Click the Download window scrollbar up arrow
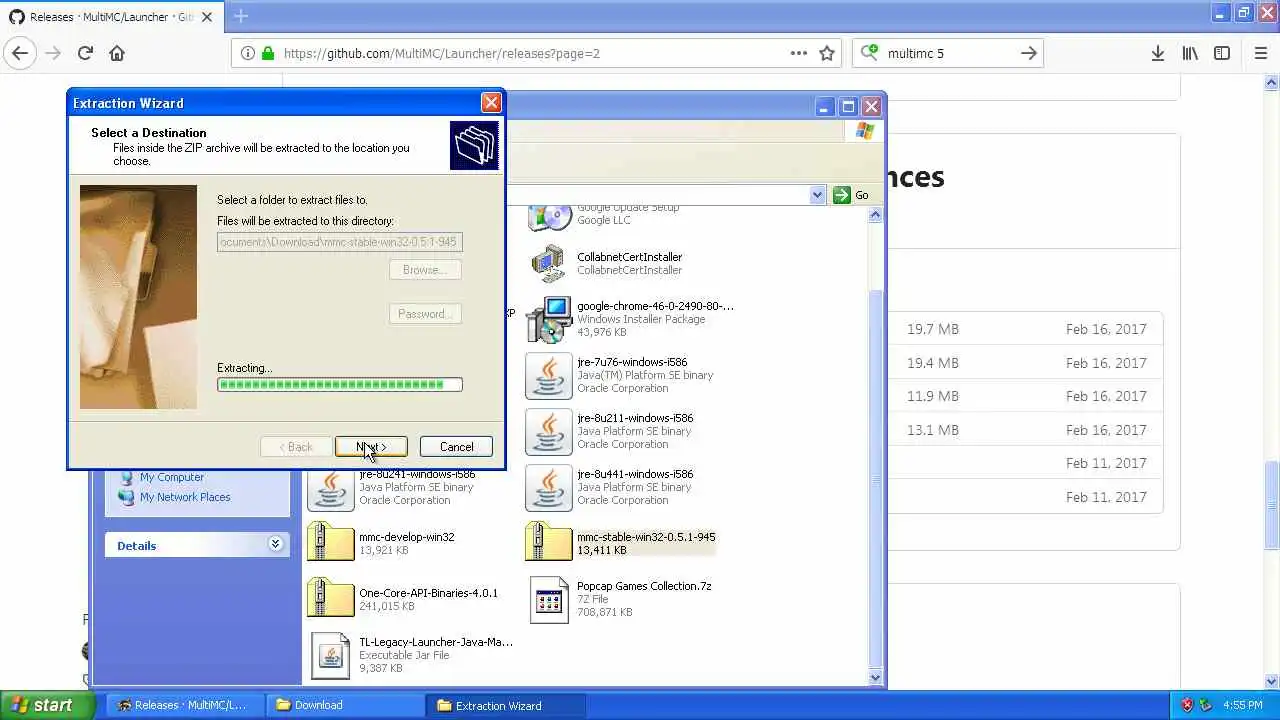This screenshot has height=720, width=1280. [x=876, y=214]
